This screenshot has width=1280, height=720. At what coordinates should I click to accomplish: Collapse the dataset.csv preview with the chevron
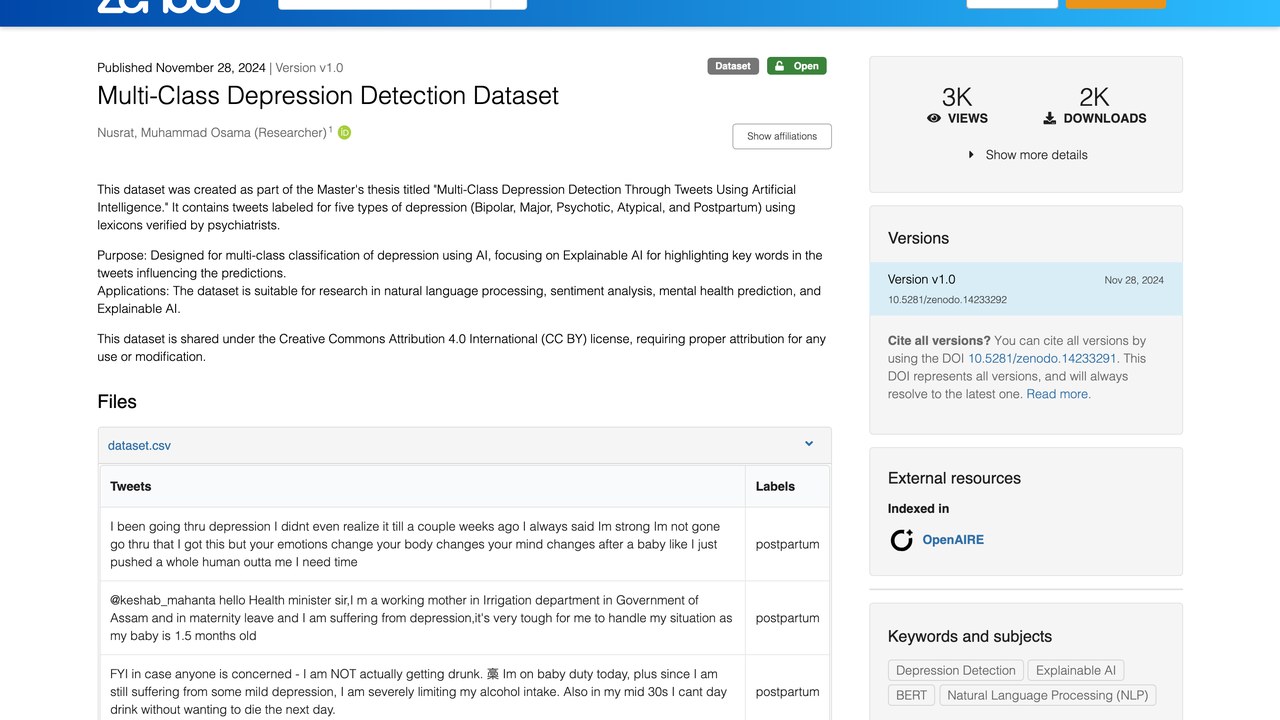[x=809, y=444]
